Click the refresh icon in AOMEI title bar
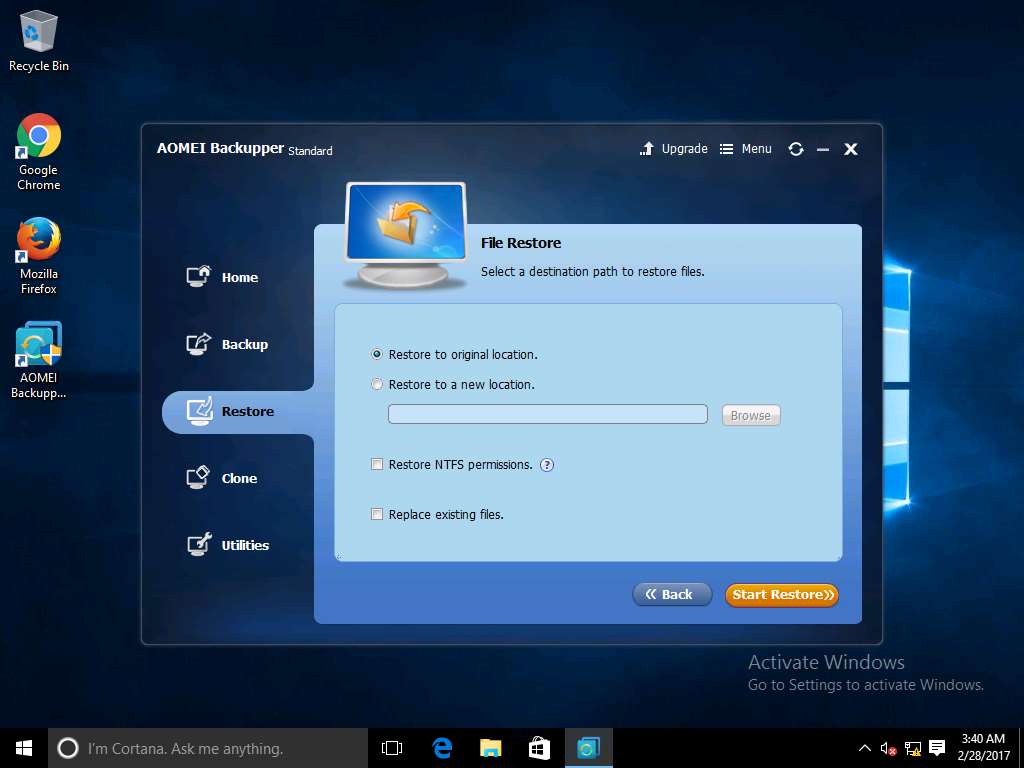Screen dimensions: 1024x768 (x=795, y=149)
